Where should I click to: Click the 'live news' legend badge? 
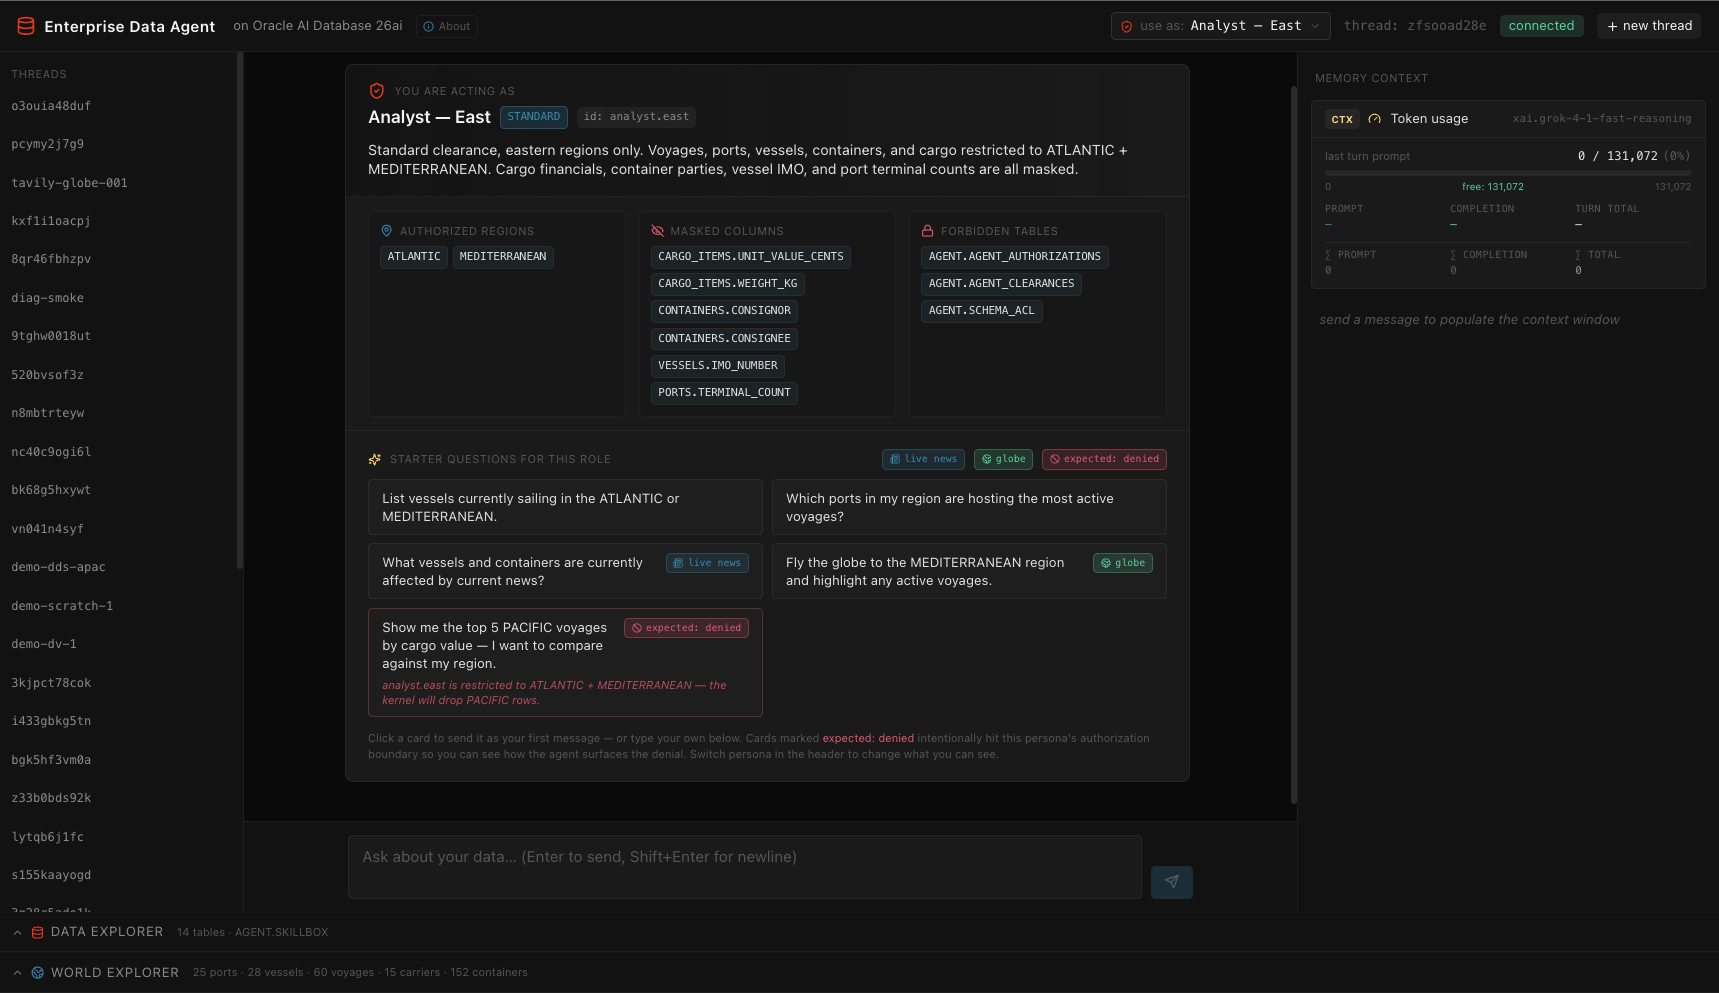pyautogui.click(x=923, y=459)
